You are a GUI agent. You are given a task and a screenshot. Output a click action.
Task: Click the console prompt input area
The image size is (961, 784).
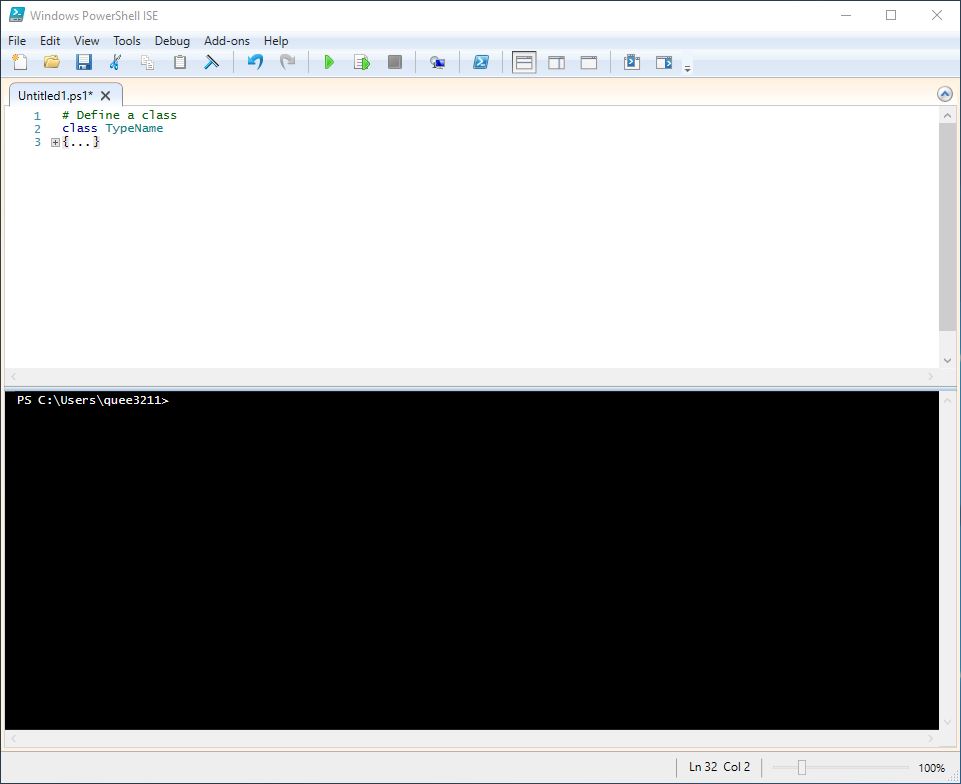250,399
